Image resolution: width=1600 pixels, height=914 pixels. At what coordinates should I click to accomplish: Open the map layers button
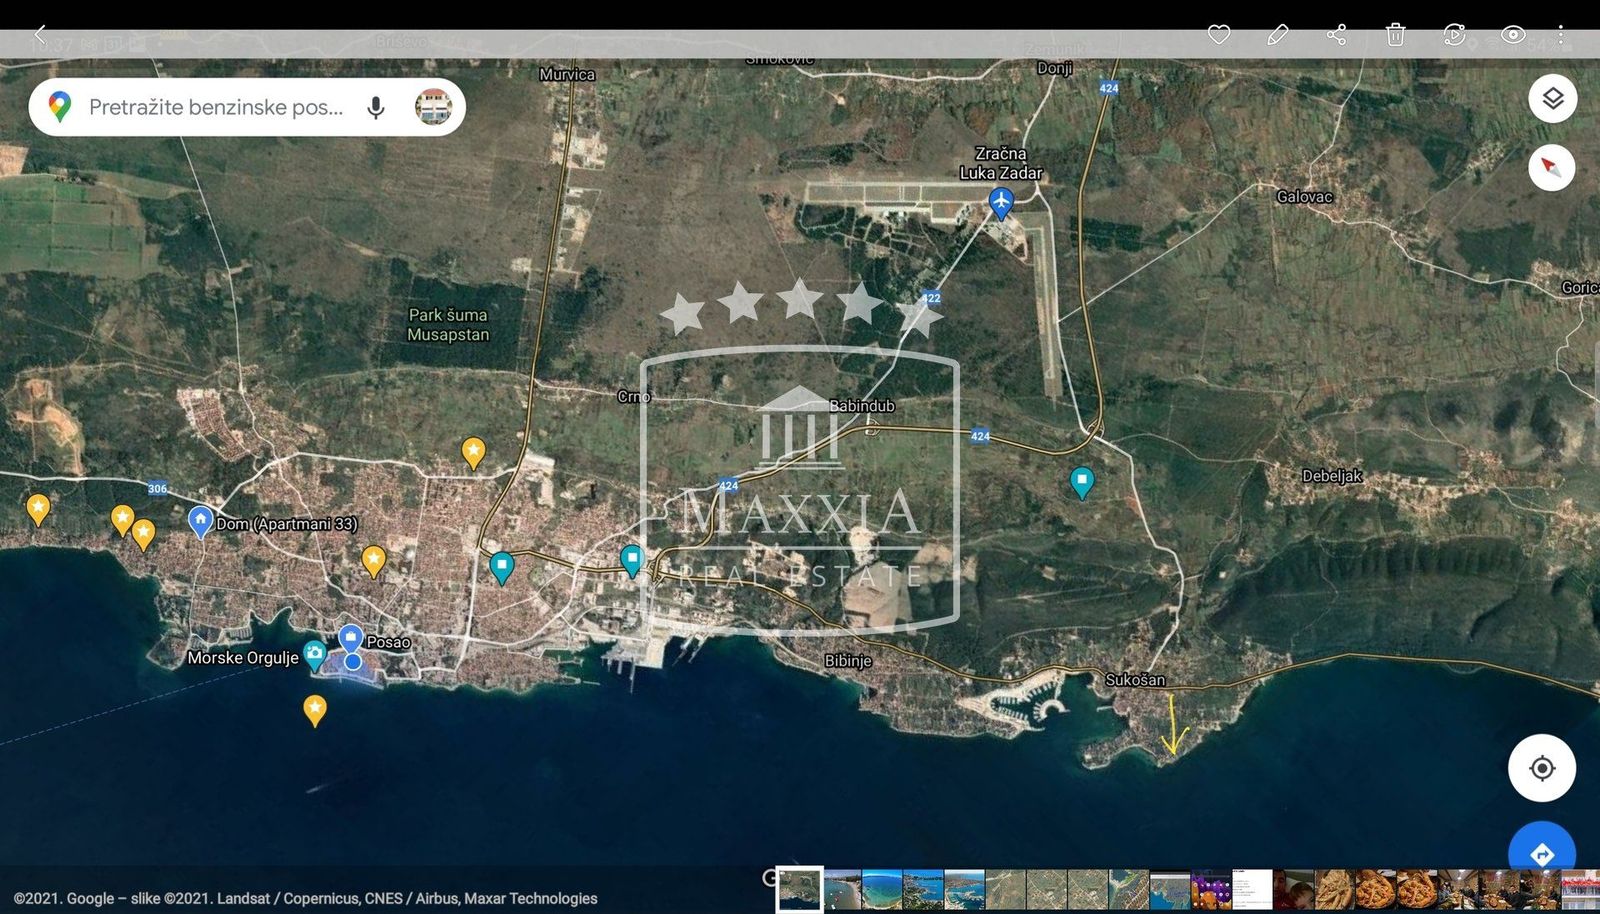(x=1552, y=98)
